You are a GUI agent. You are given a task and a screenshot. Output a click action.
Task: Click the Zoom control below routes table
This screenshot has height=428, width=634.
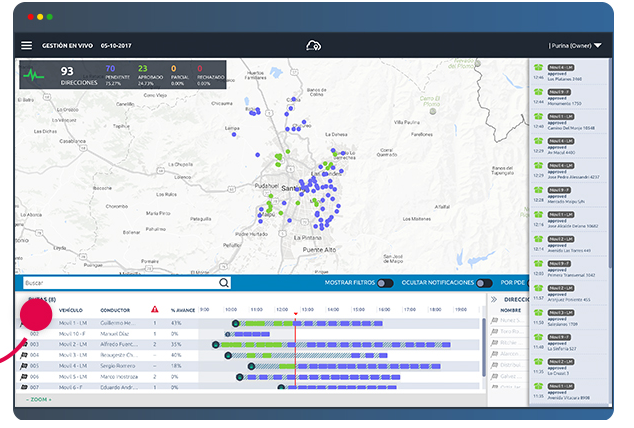[x=39, y=399]
